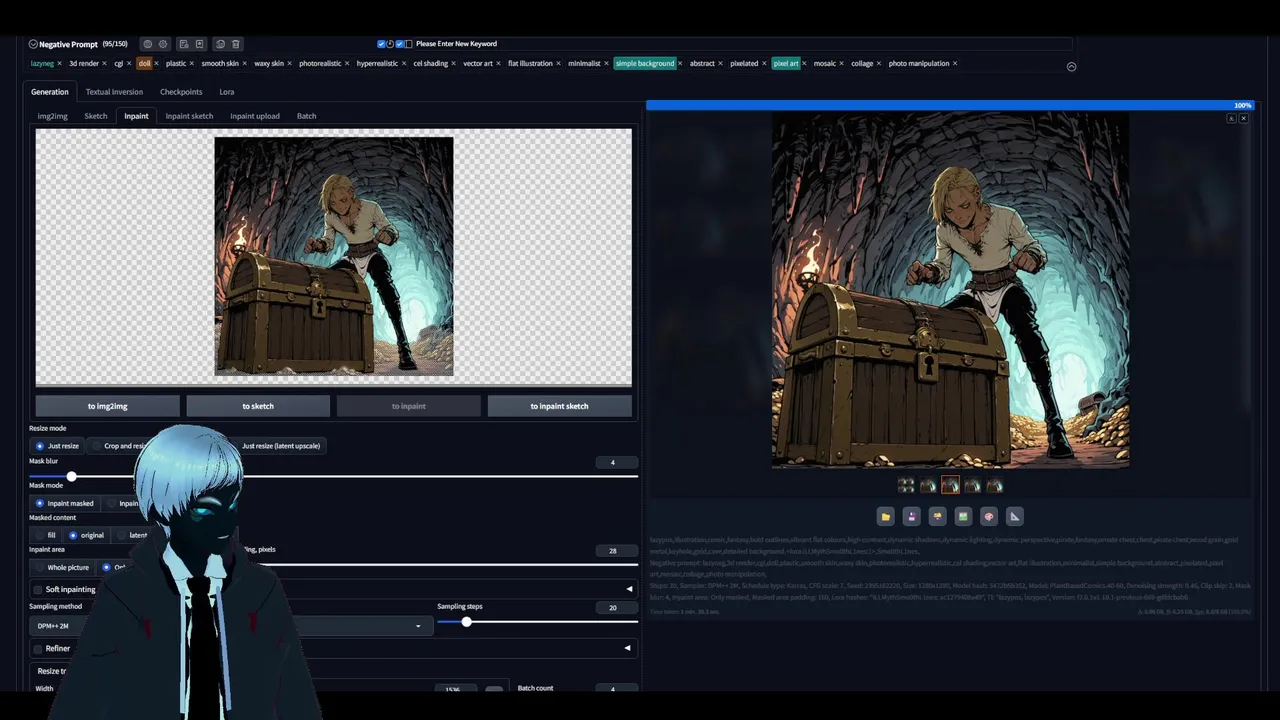The image size is (1280, 720).
Task: Remove the 'mosaic' keyword tag
Action: click(x=842, y=63)
